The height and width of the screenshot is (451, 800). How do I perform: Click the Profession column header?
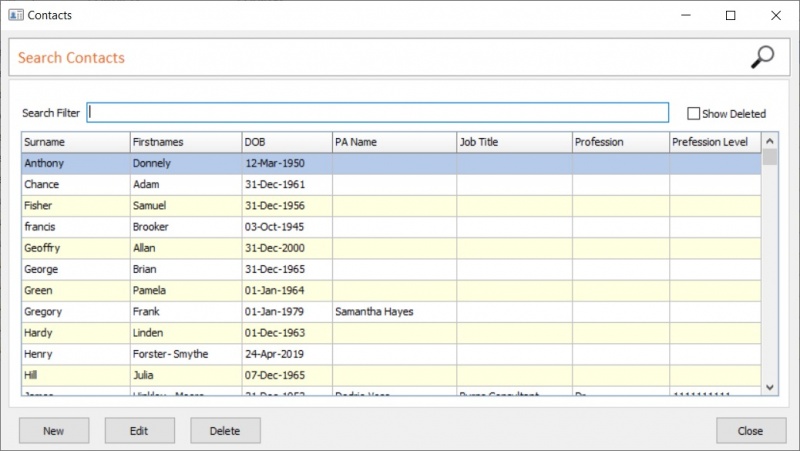click(x=621, y=142)
